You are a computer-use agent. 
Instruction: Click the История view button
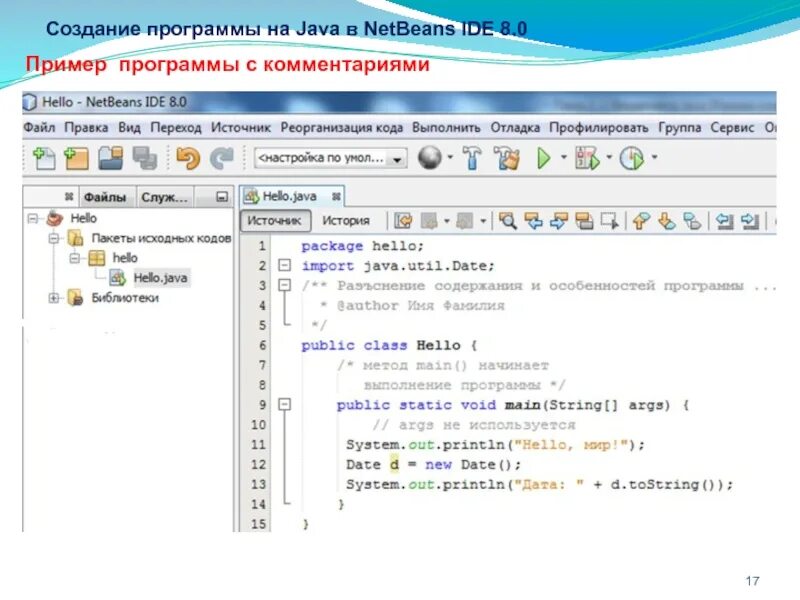(x=345, y=220)
